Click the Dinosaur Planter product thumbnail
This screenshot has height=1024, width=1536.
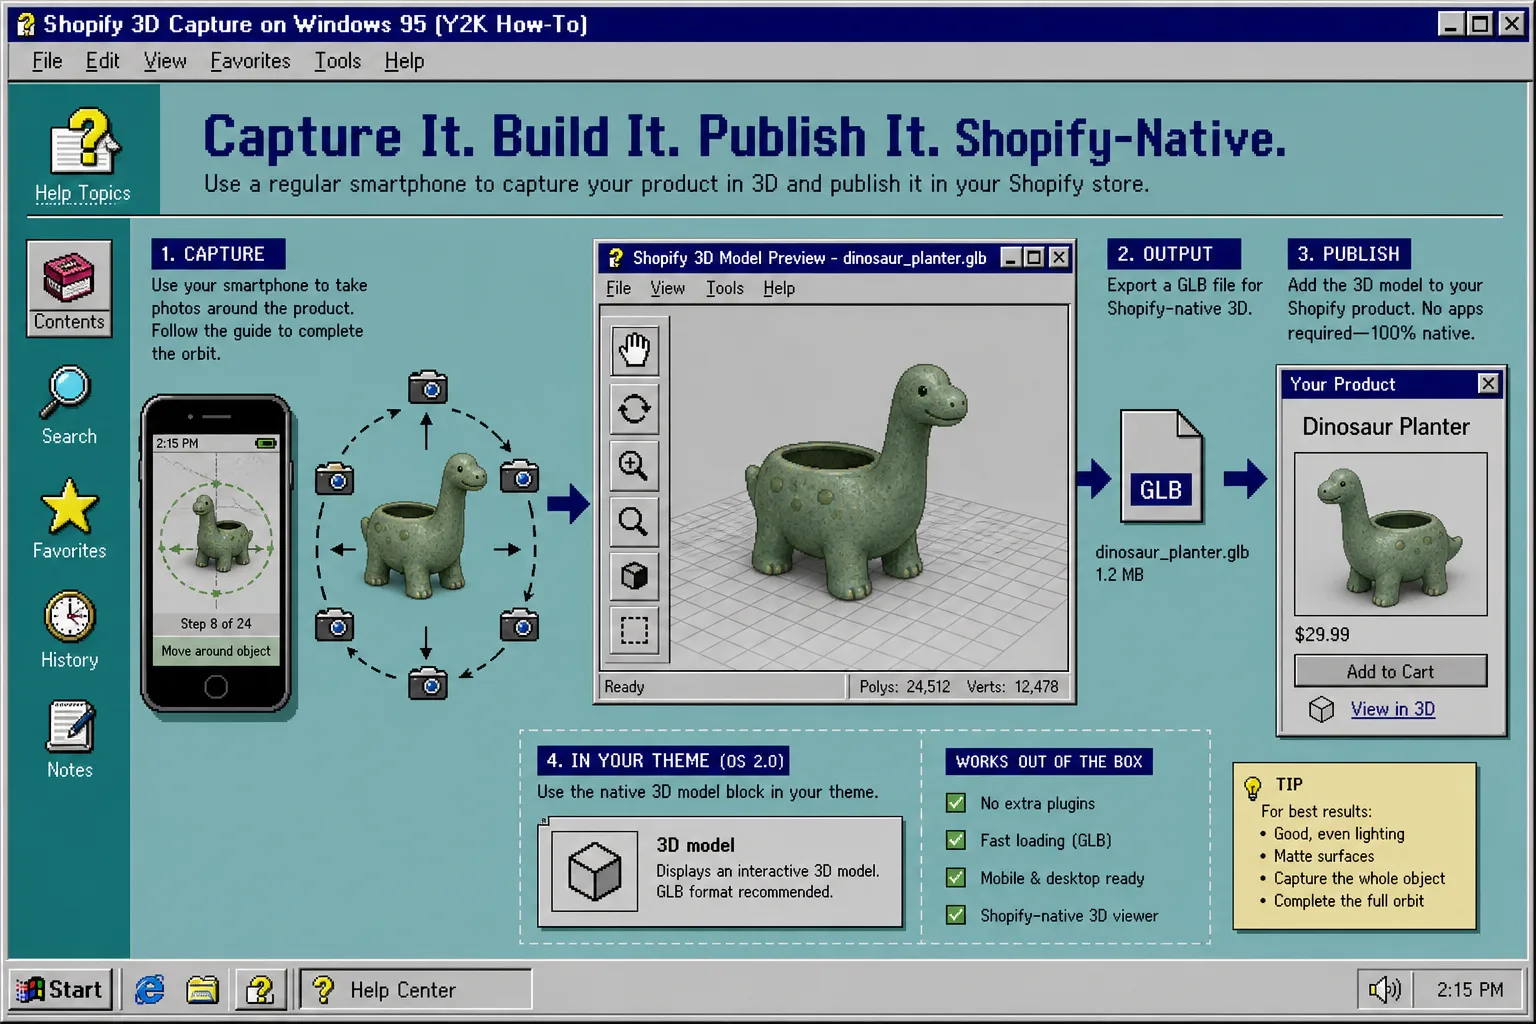pyautogui.click(x=1390, y=534)
